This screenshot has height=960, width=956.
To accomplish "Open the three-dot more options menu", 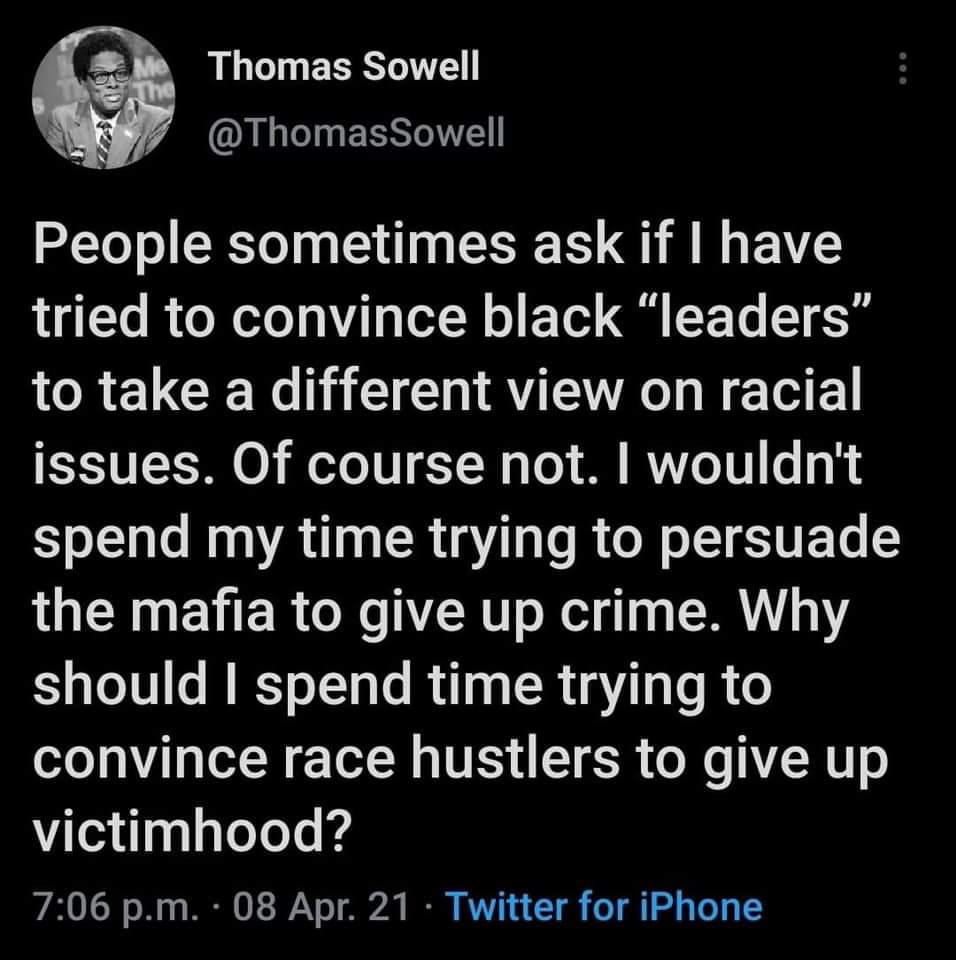I will click(901, 69).
